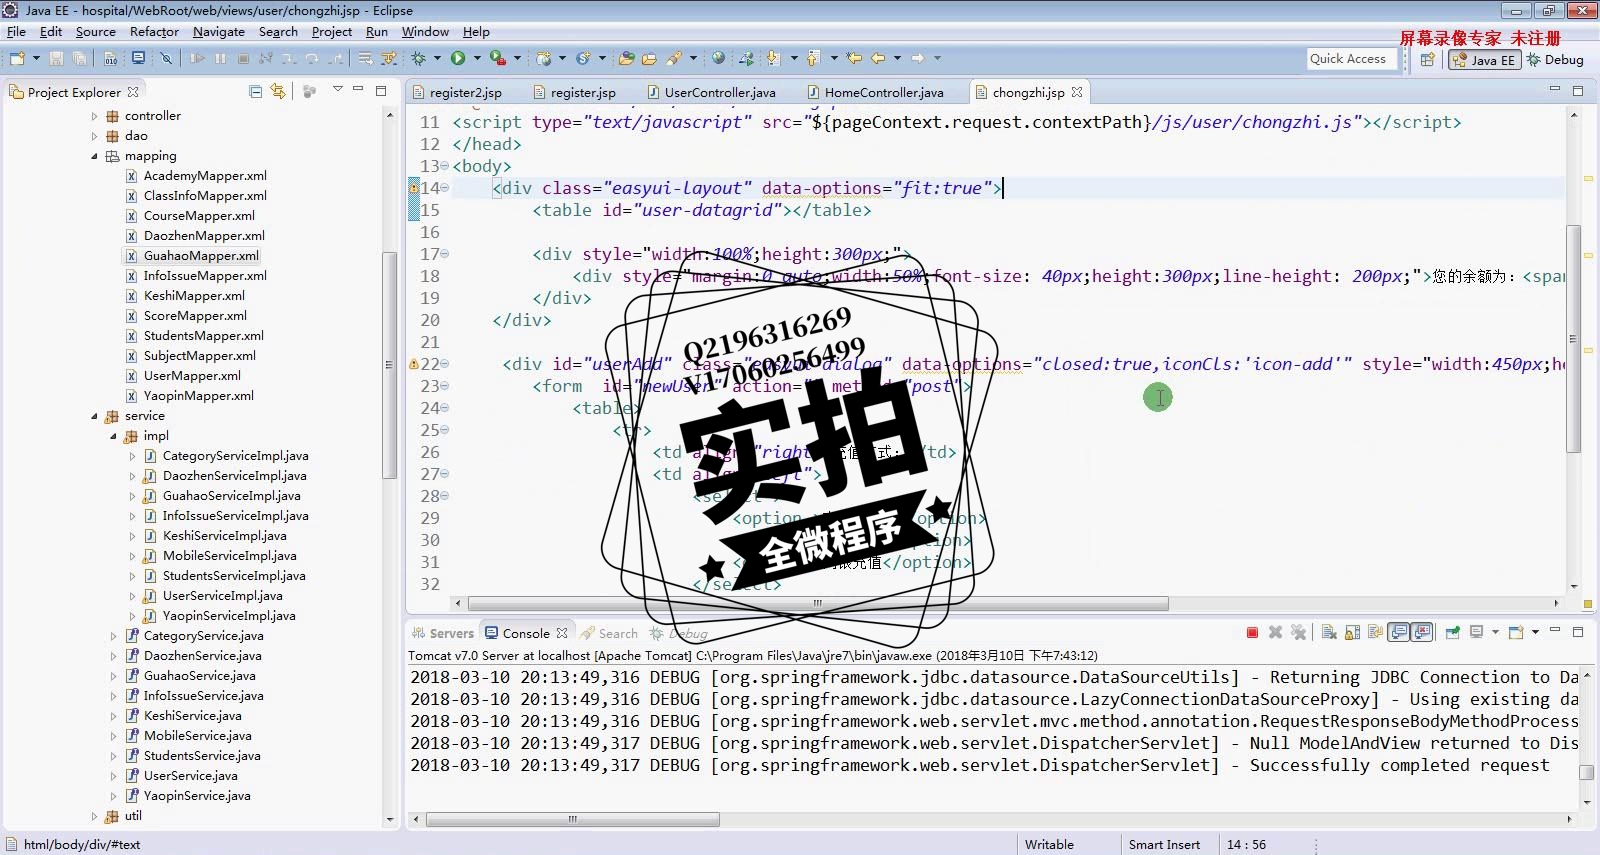Open the Navigate menu
The image size is (1600, 855).
tap(219, 32)
